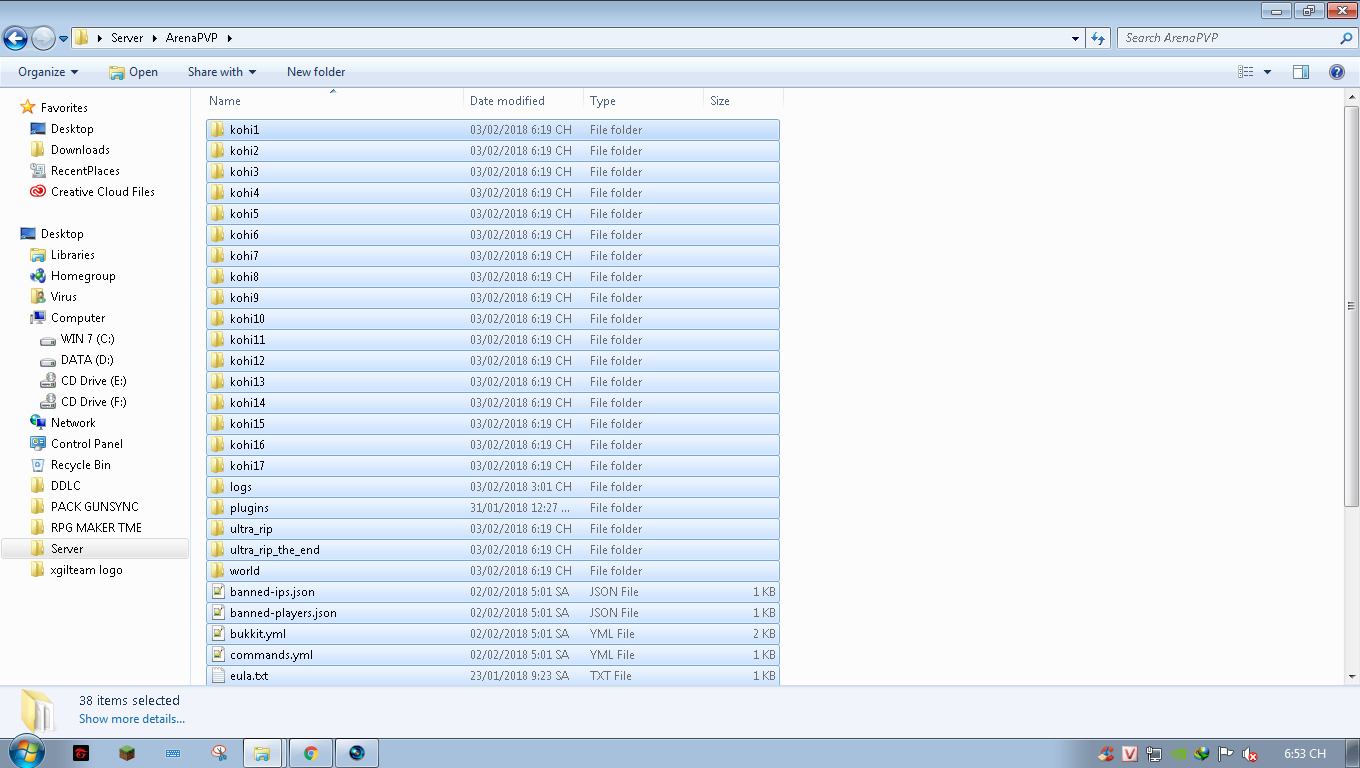Open Google Chrome from the taskbar
Viewport: 1360px width, 768px height.
click(311, 753)
